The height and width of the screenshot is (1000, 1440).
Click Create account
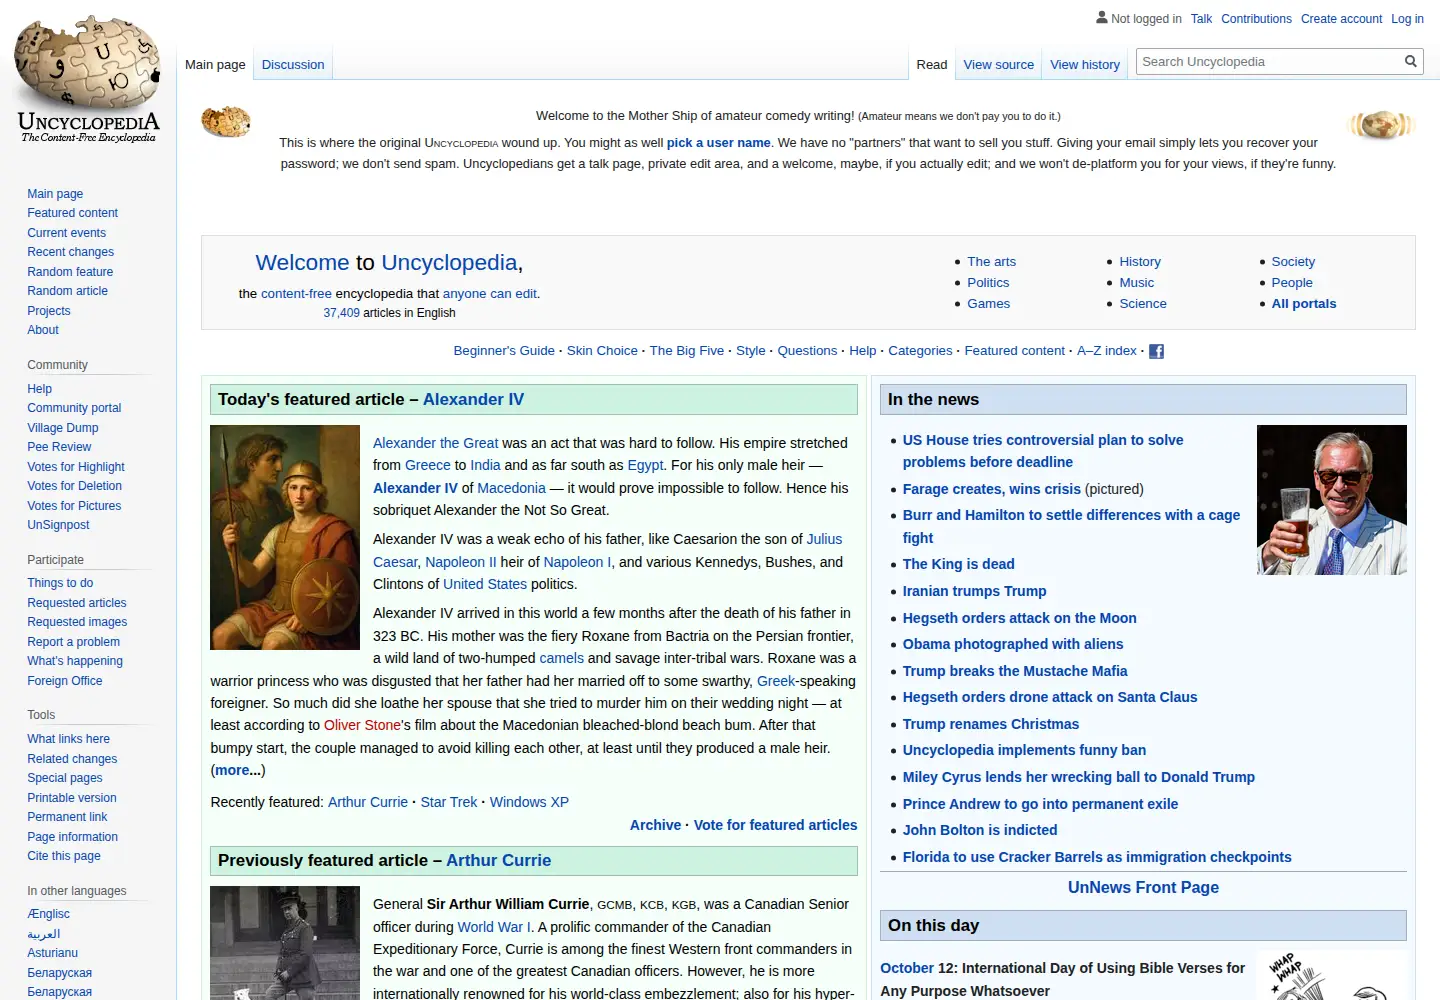[x=1341, y=19]
